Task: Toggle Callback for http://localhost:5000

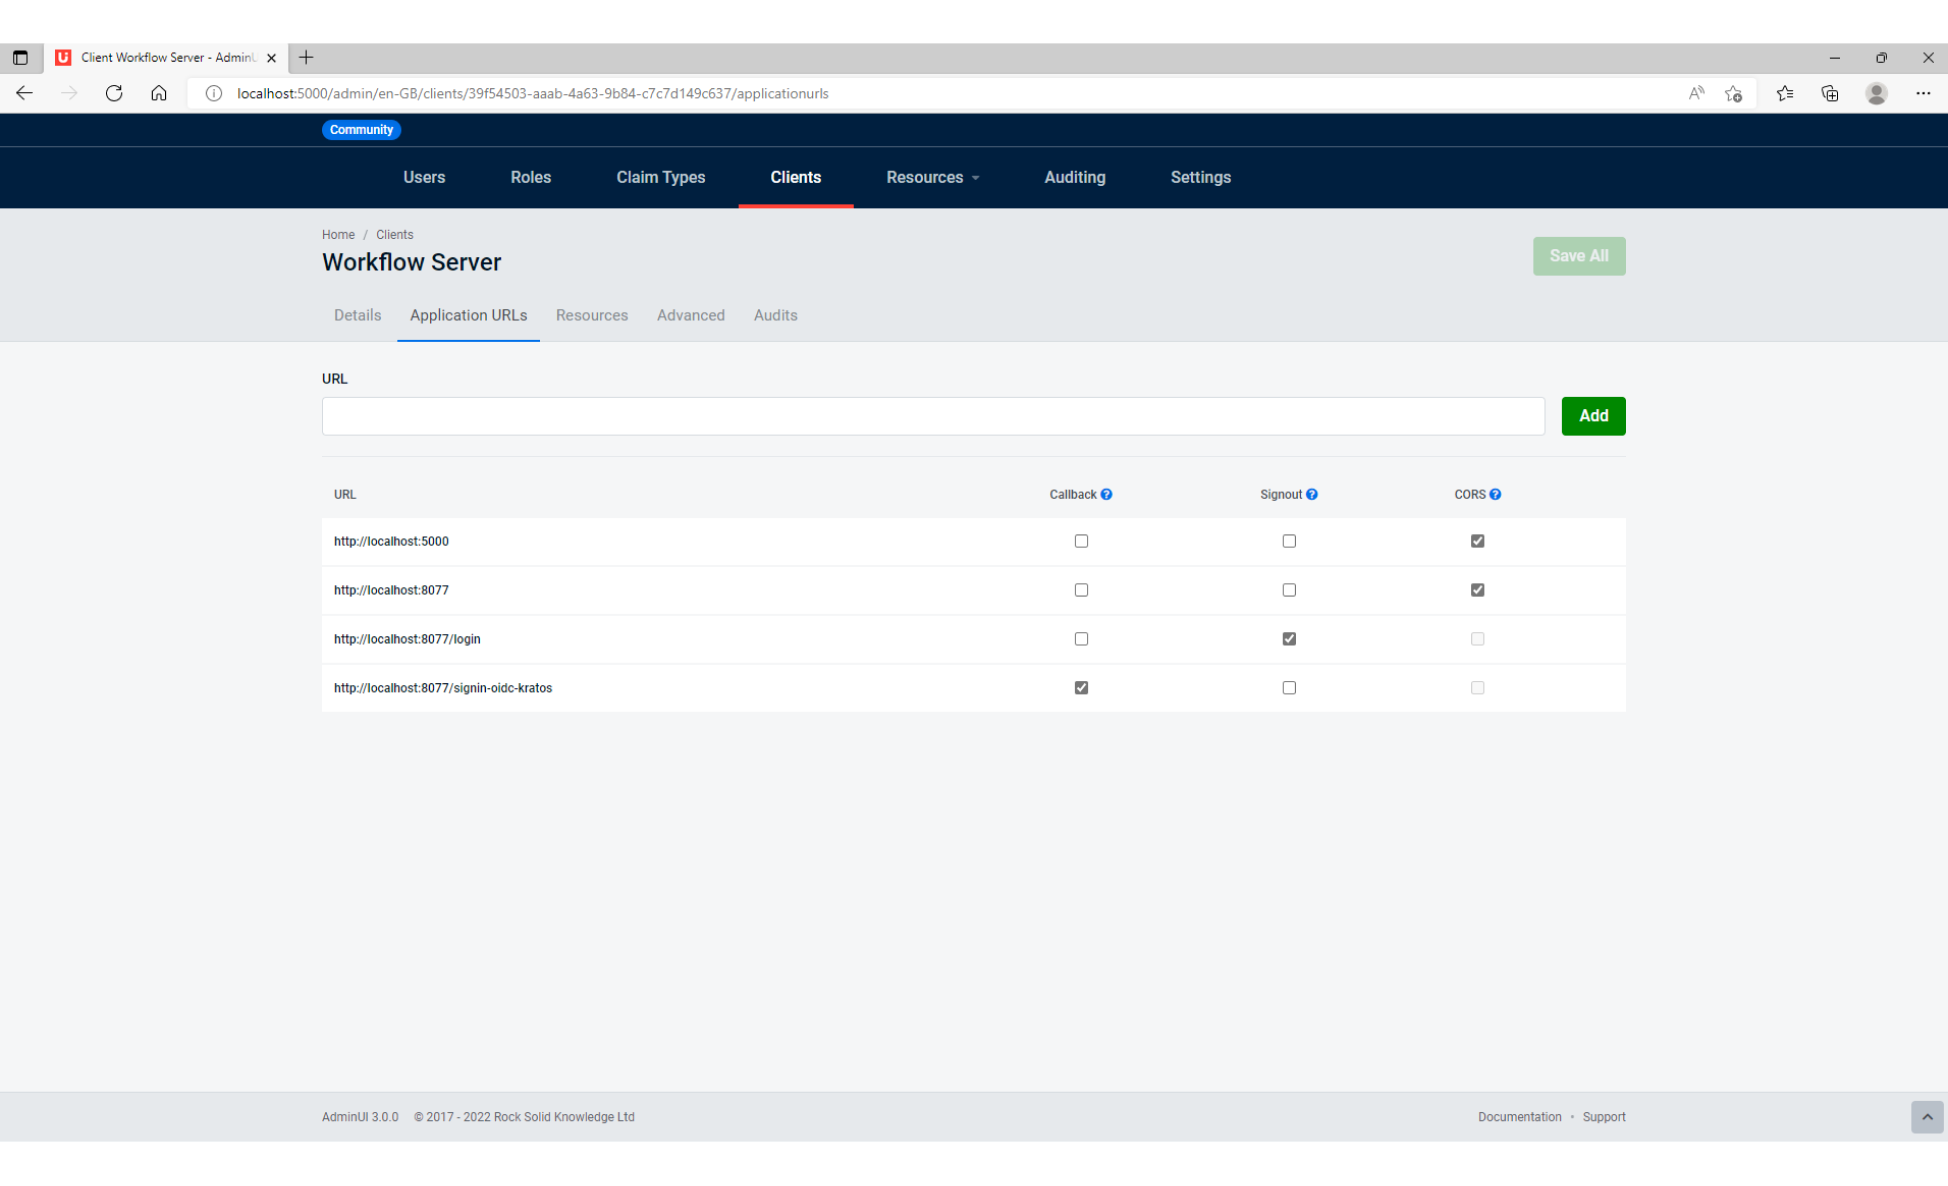Action: pos(1081,541)
